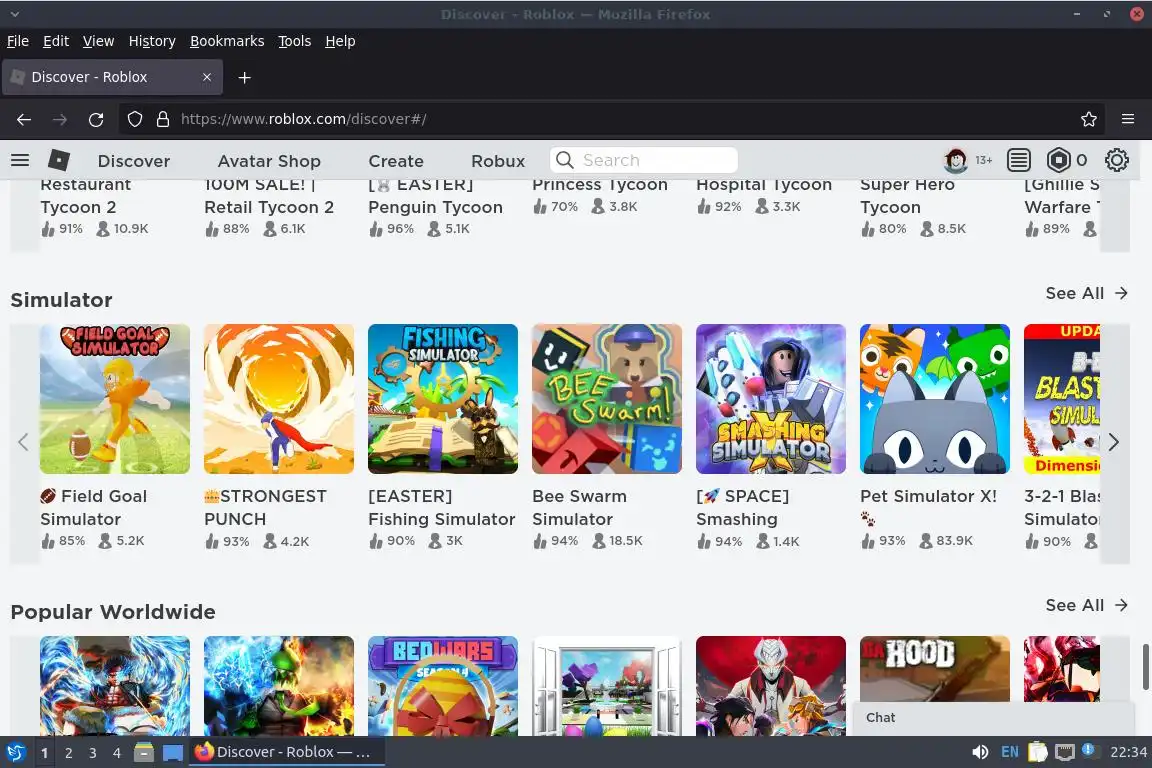Image resolution: width=1152 pixels, height=768 pixels.
Task: Open STRONGEST PUNCH game thumbnail
Action: (278, 399)
